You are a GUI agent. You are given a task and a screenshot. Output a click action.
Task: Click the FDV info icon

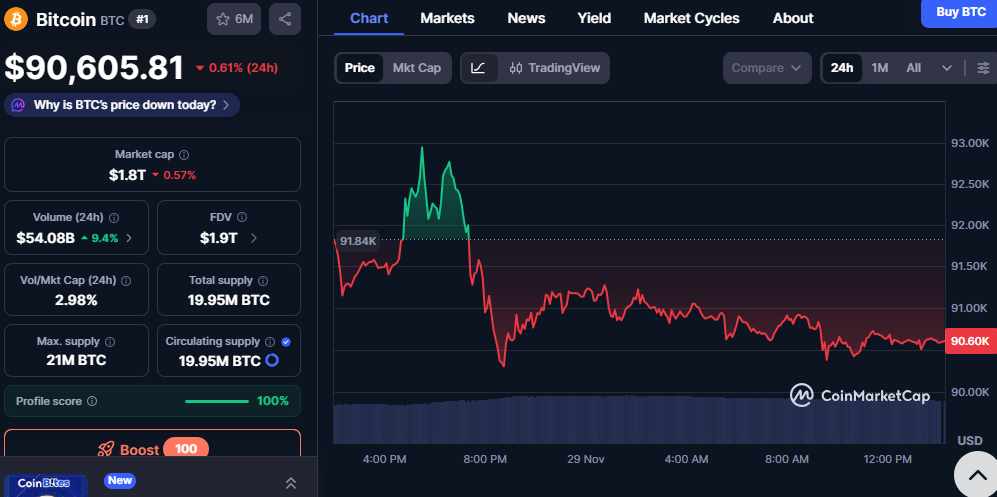pos(242,217)
